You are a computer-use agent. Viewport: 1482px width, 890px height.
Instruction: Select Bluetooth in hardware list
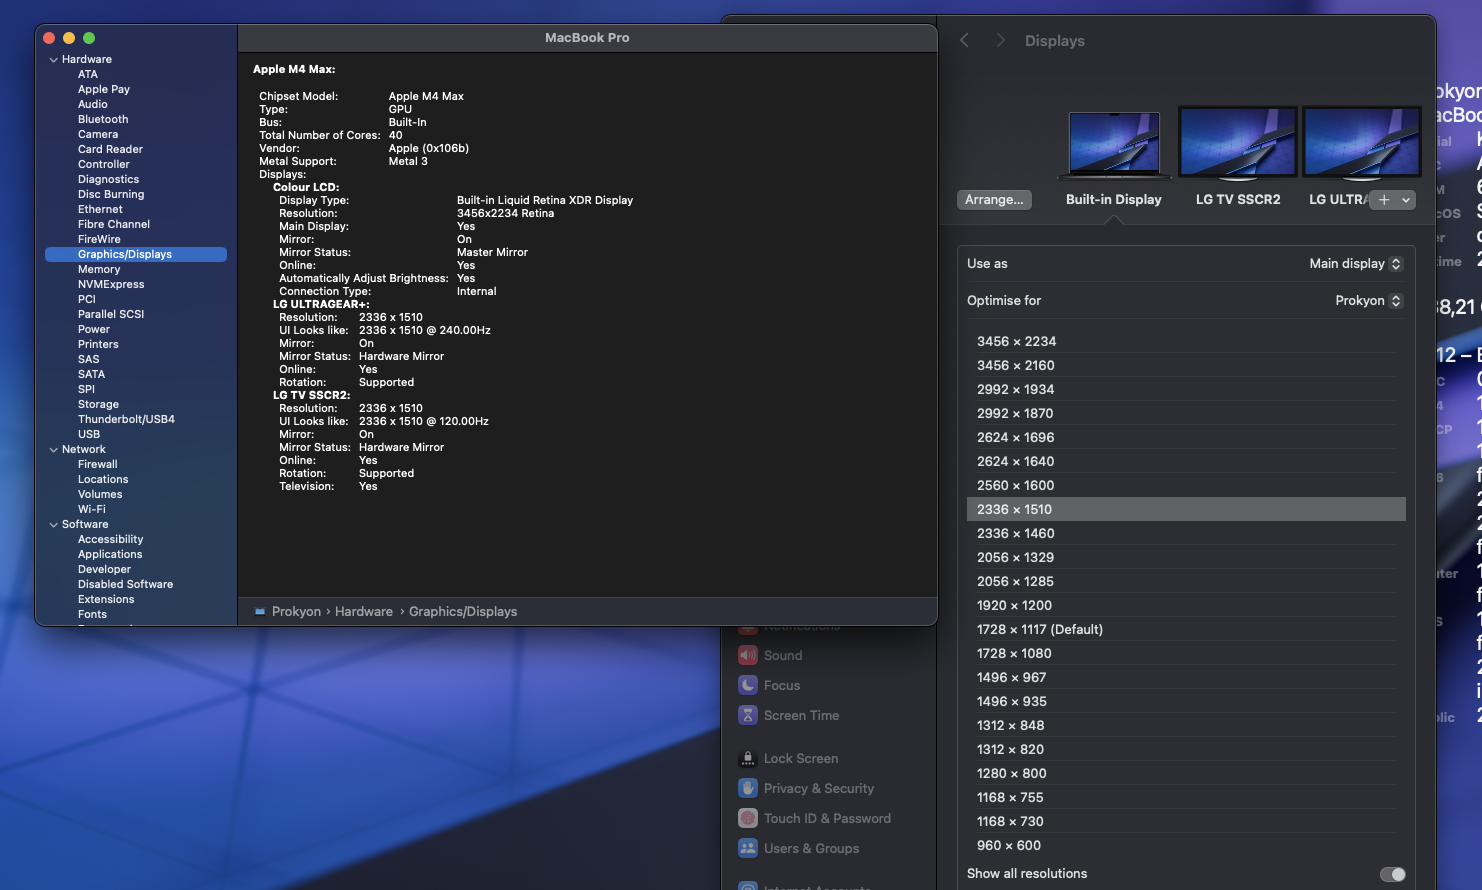tap(103, 119)
